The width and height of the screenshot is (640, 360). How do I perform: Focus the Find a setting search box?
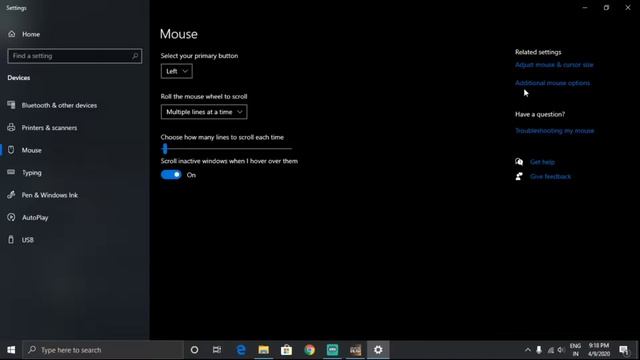tap(75, 56)
